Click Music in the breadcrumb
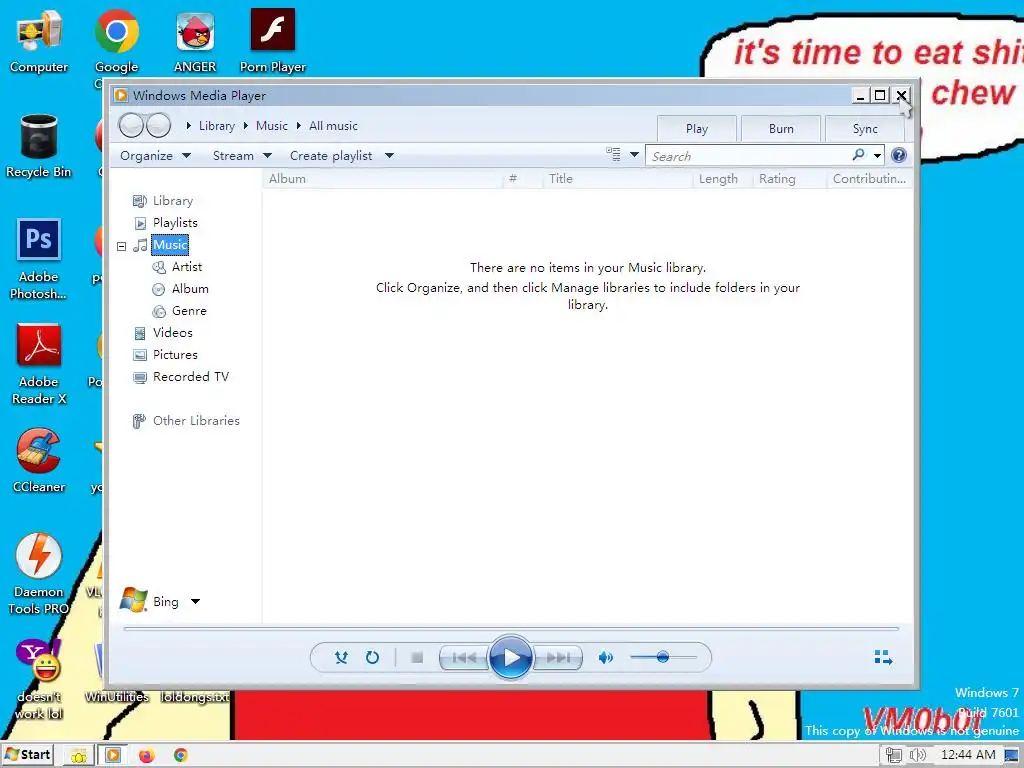This screenshot has height=768, width=1024. point(272,126)
